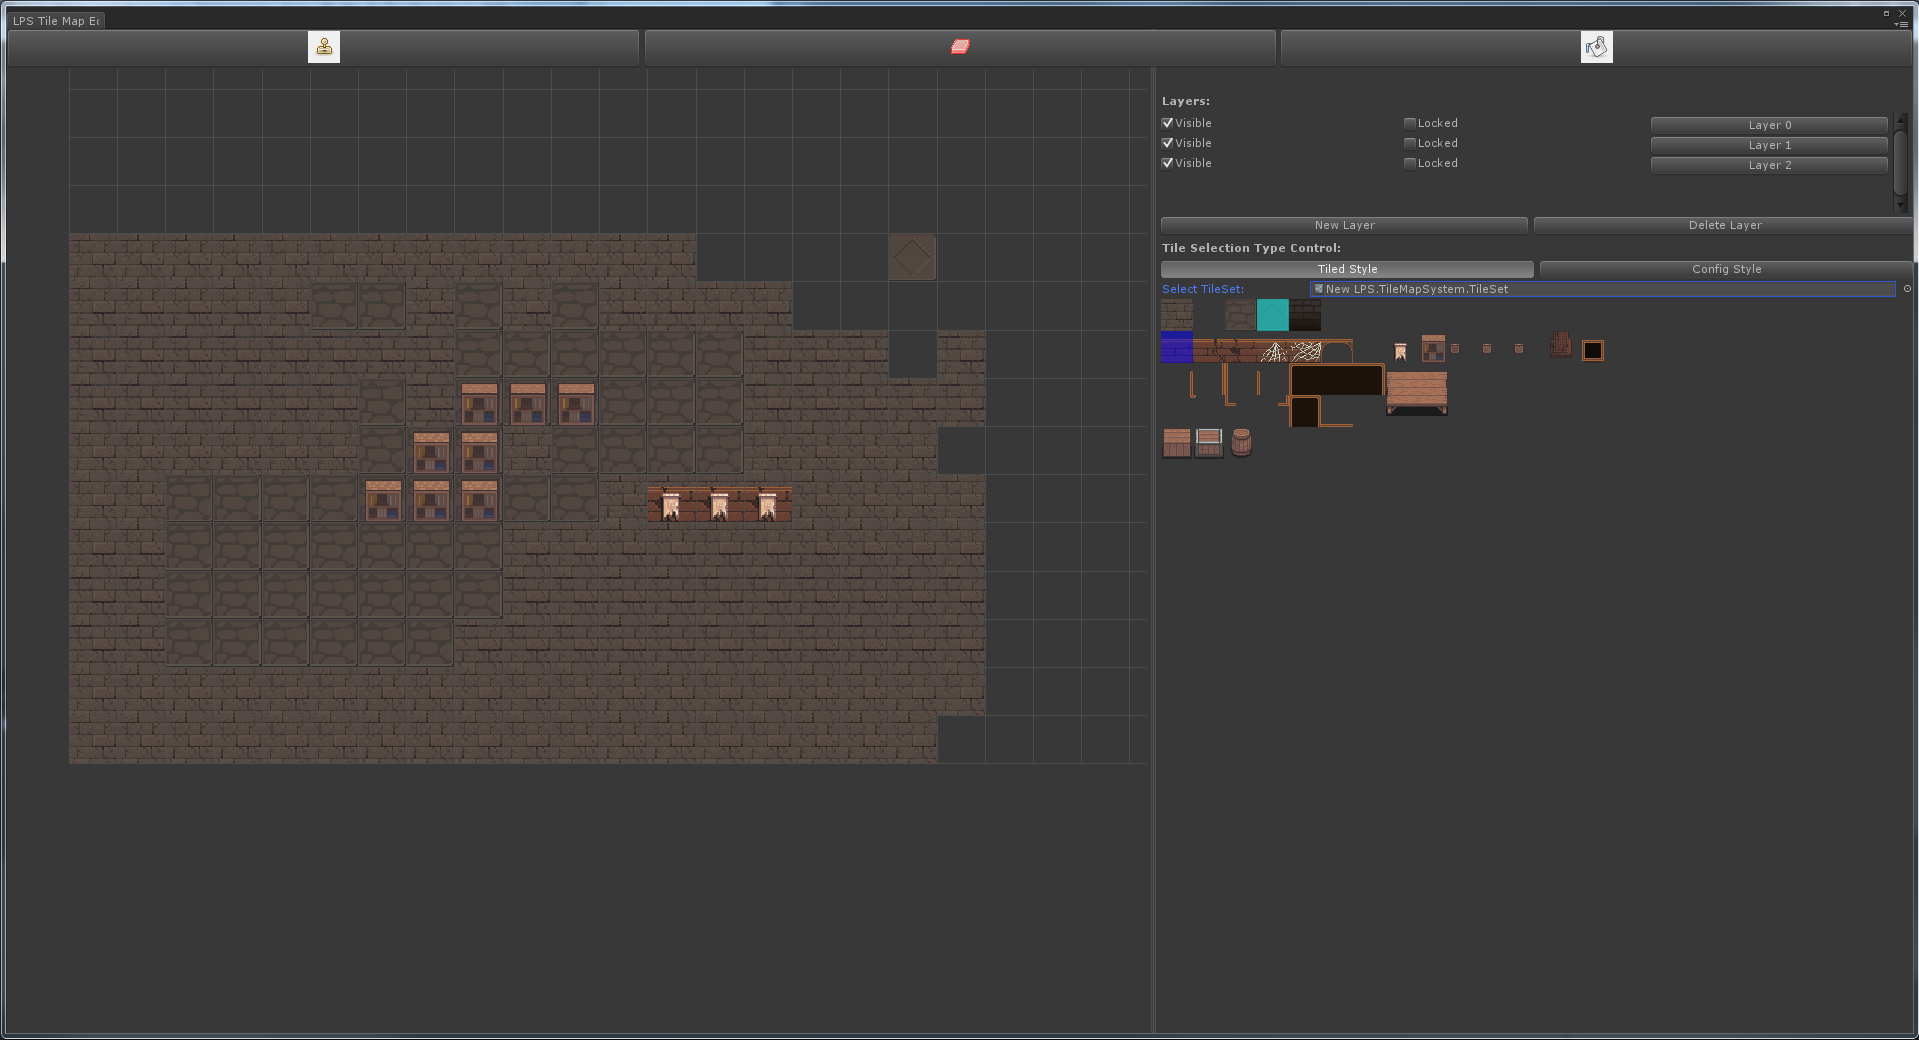This screenshot has width=1919, height=1040.
Task: Pick the brick chimney tile in palette
Action: [1561, 345]
